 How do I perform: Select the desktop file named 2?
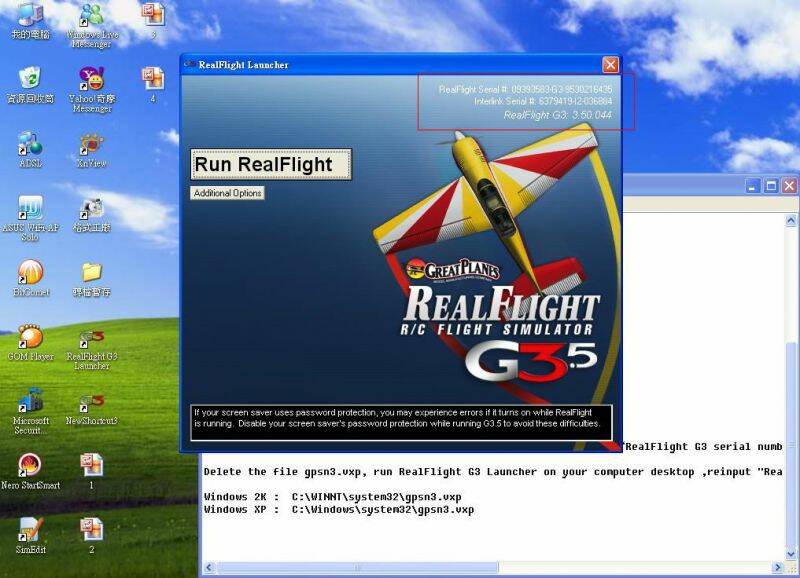(x=92, y=536)
